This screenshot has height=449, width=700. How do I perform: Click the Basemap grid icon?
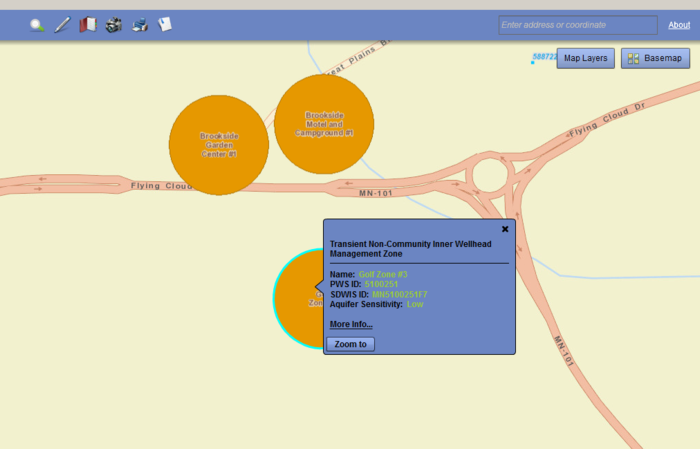634,59
